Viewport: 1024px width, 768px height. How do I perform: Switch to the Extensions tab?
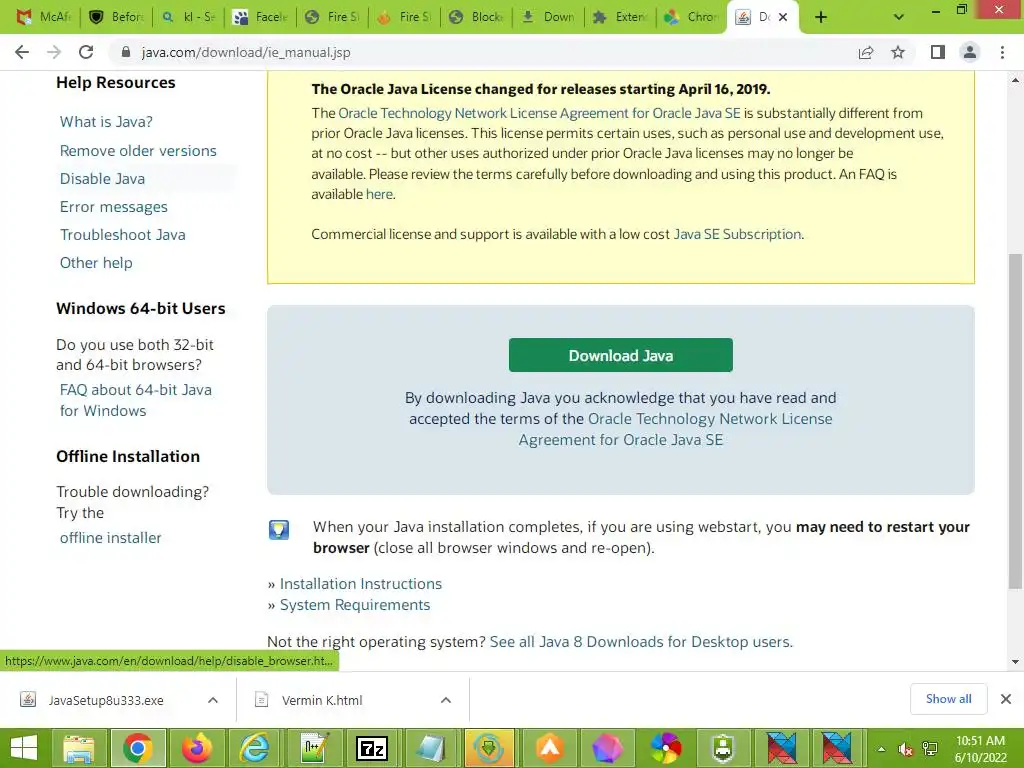620,17
